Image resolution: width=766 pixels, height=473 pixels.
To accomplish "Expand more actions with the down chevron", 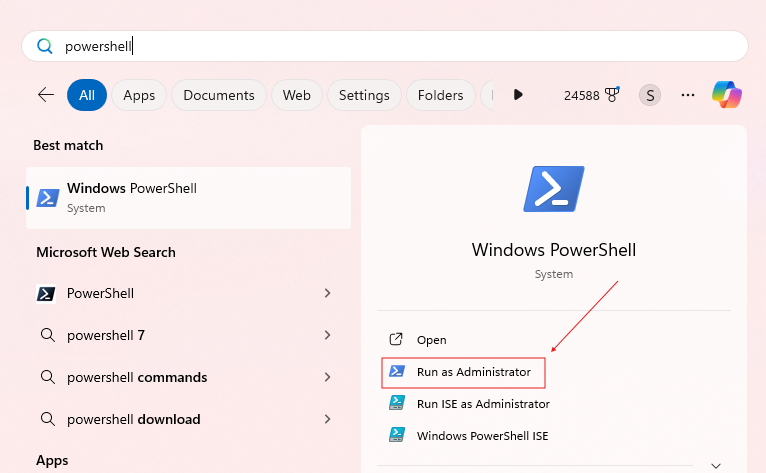I will coord(716,466).
